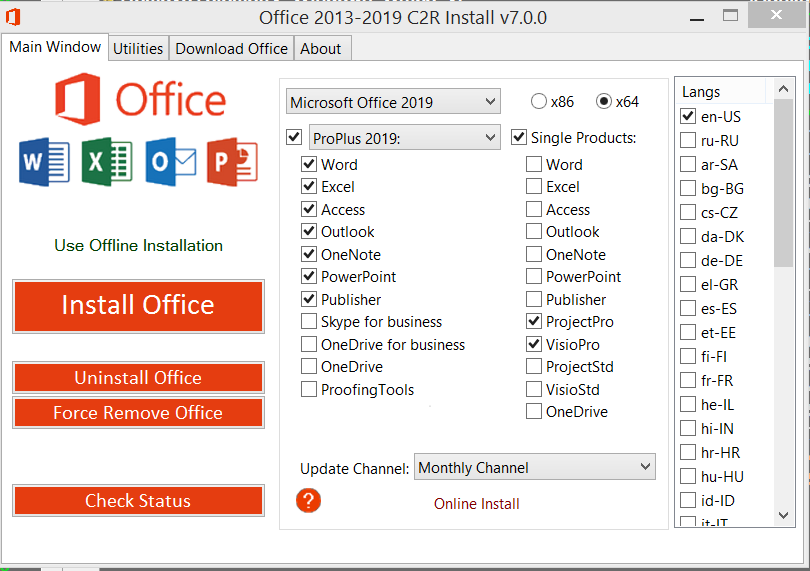Select the x64 architecture radio button
Viewport: 810px width, 571px height.
(603, 101)
